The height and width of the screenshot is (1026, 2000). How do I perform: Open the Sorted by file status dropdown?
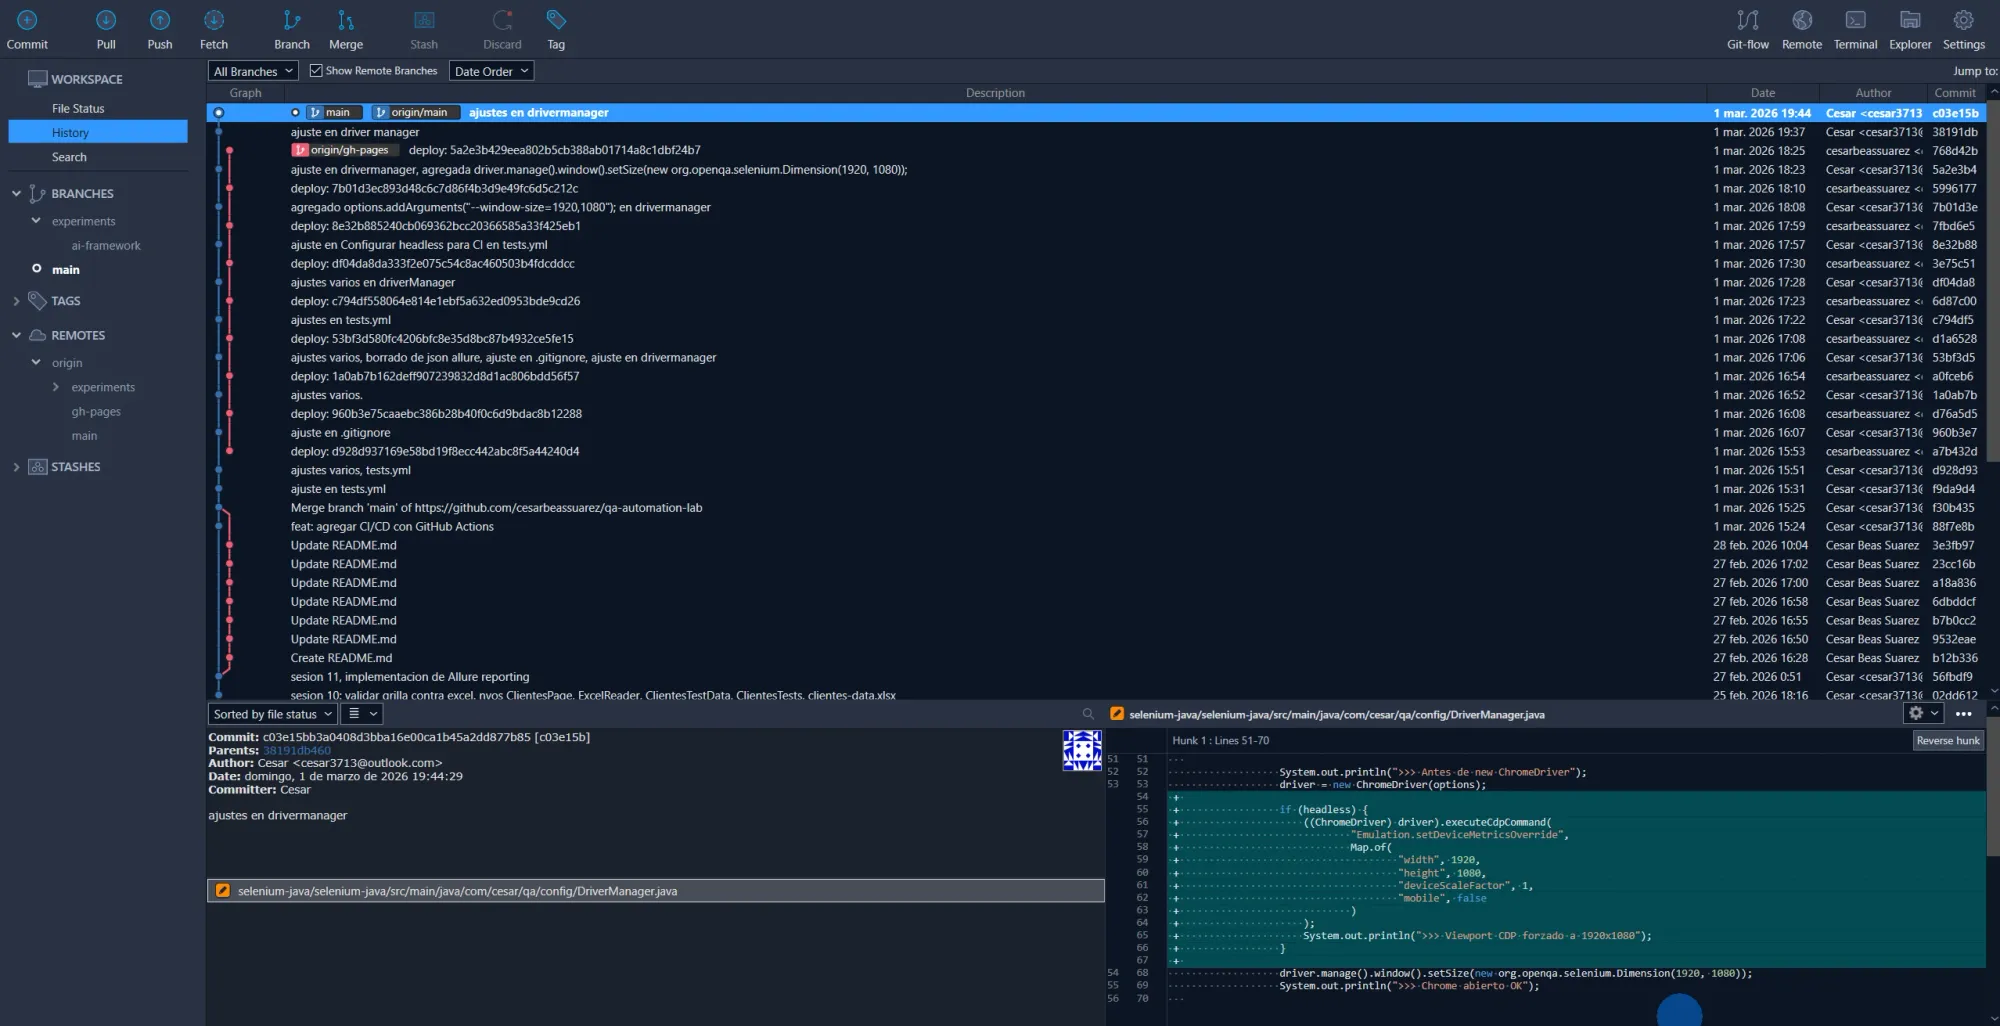point(271,713)
